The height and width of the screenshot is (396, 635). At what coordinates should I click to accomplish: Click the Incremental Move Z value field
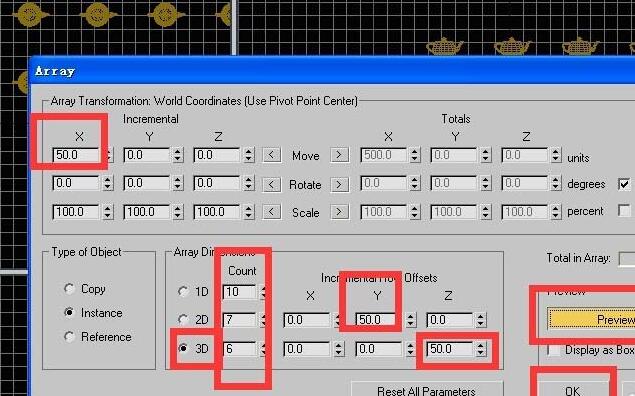pos(217,155)
